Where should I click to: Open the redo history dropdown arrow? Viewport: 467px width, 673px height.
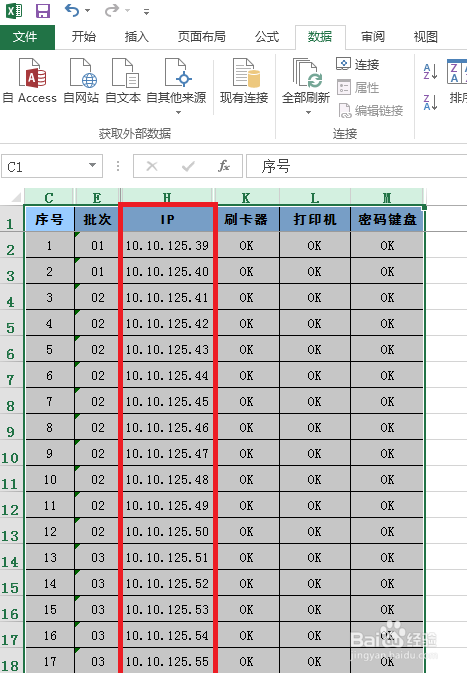pos(127,11)
